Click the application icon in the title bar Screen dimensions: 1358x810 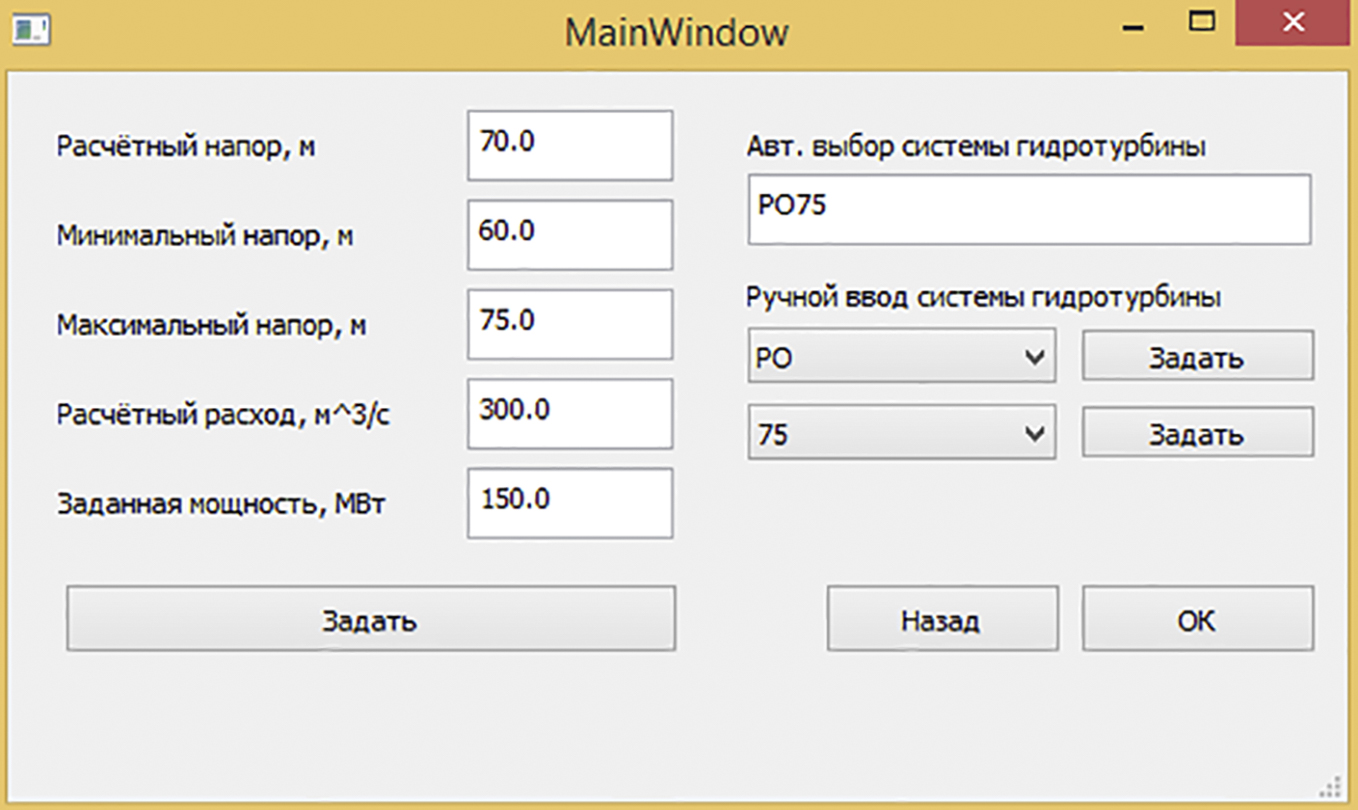click(x=29, y=30)
